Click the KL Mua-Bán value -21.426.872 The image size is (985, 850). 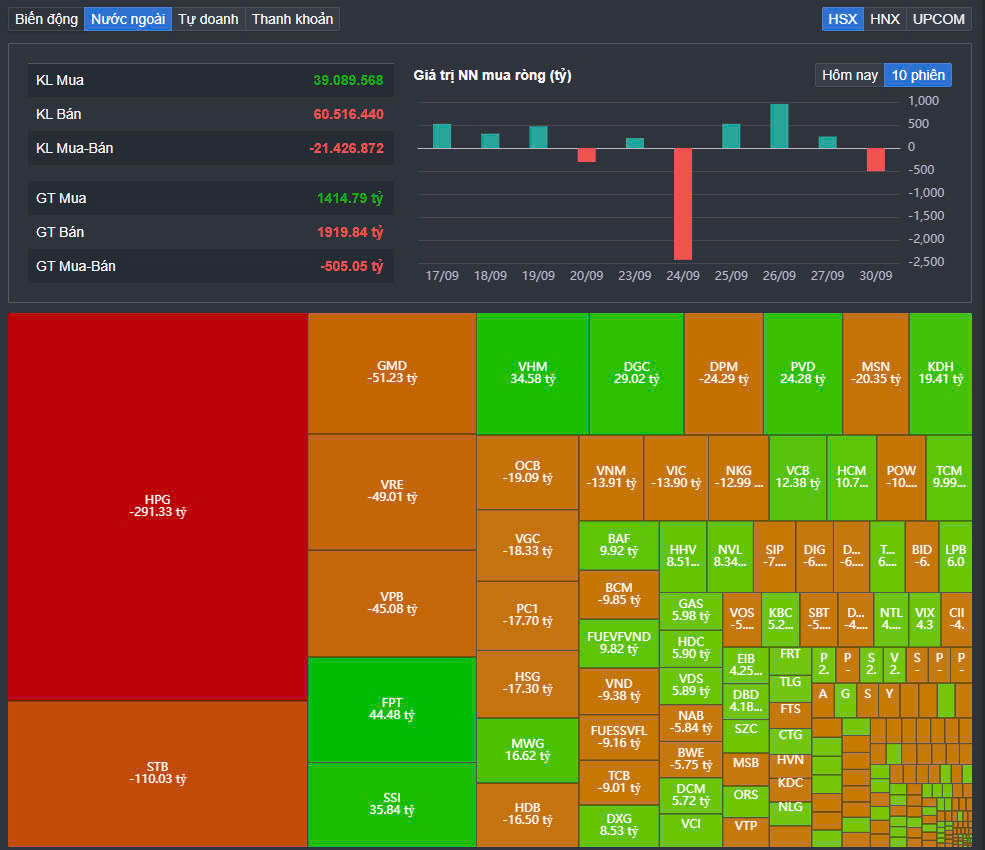click(x=346, y=148)
